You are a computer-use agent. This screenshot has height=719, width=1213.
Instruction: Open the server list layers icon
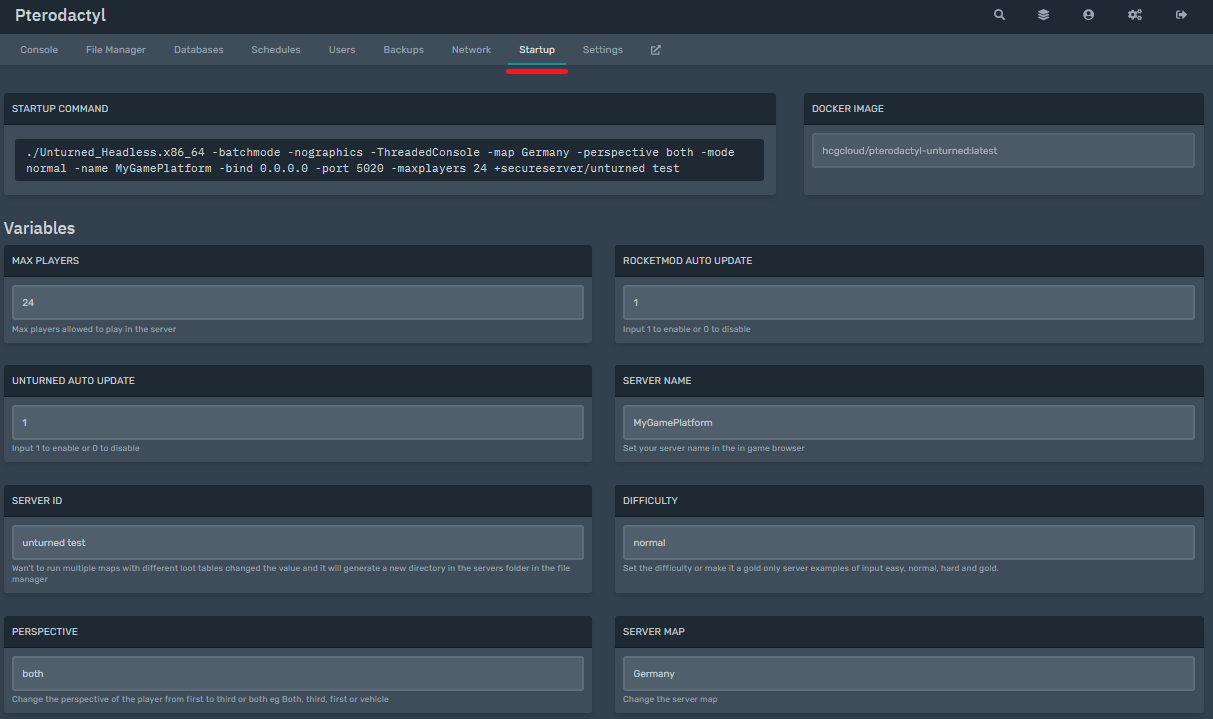(x=1043, y=15)
